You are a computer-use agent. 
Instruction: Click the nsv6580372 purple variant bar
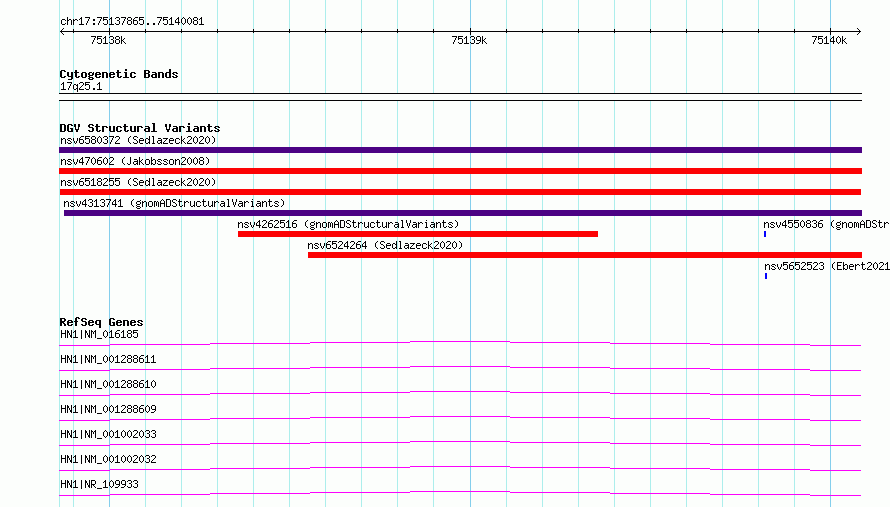pyautogui.click(x=460, y=150)
